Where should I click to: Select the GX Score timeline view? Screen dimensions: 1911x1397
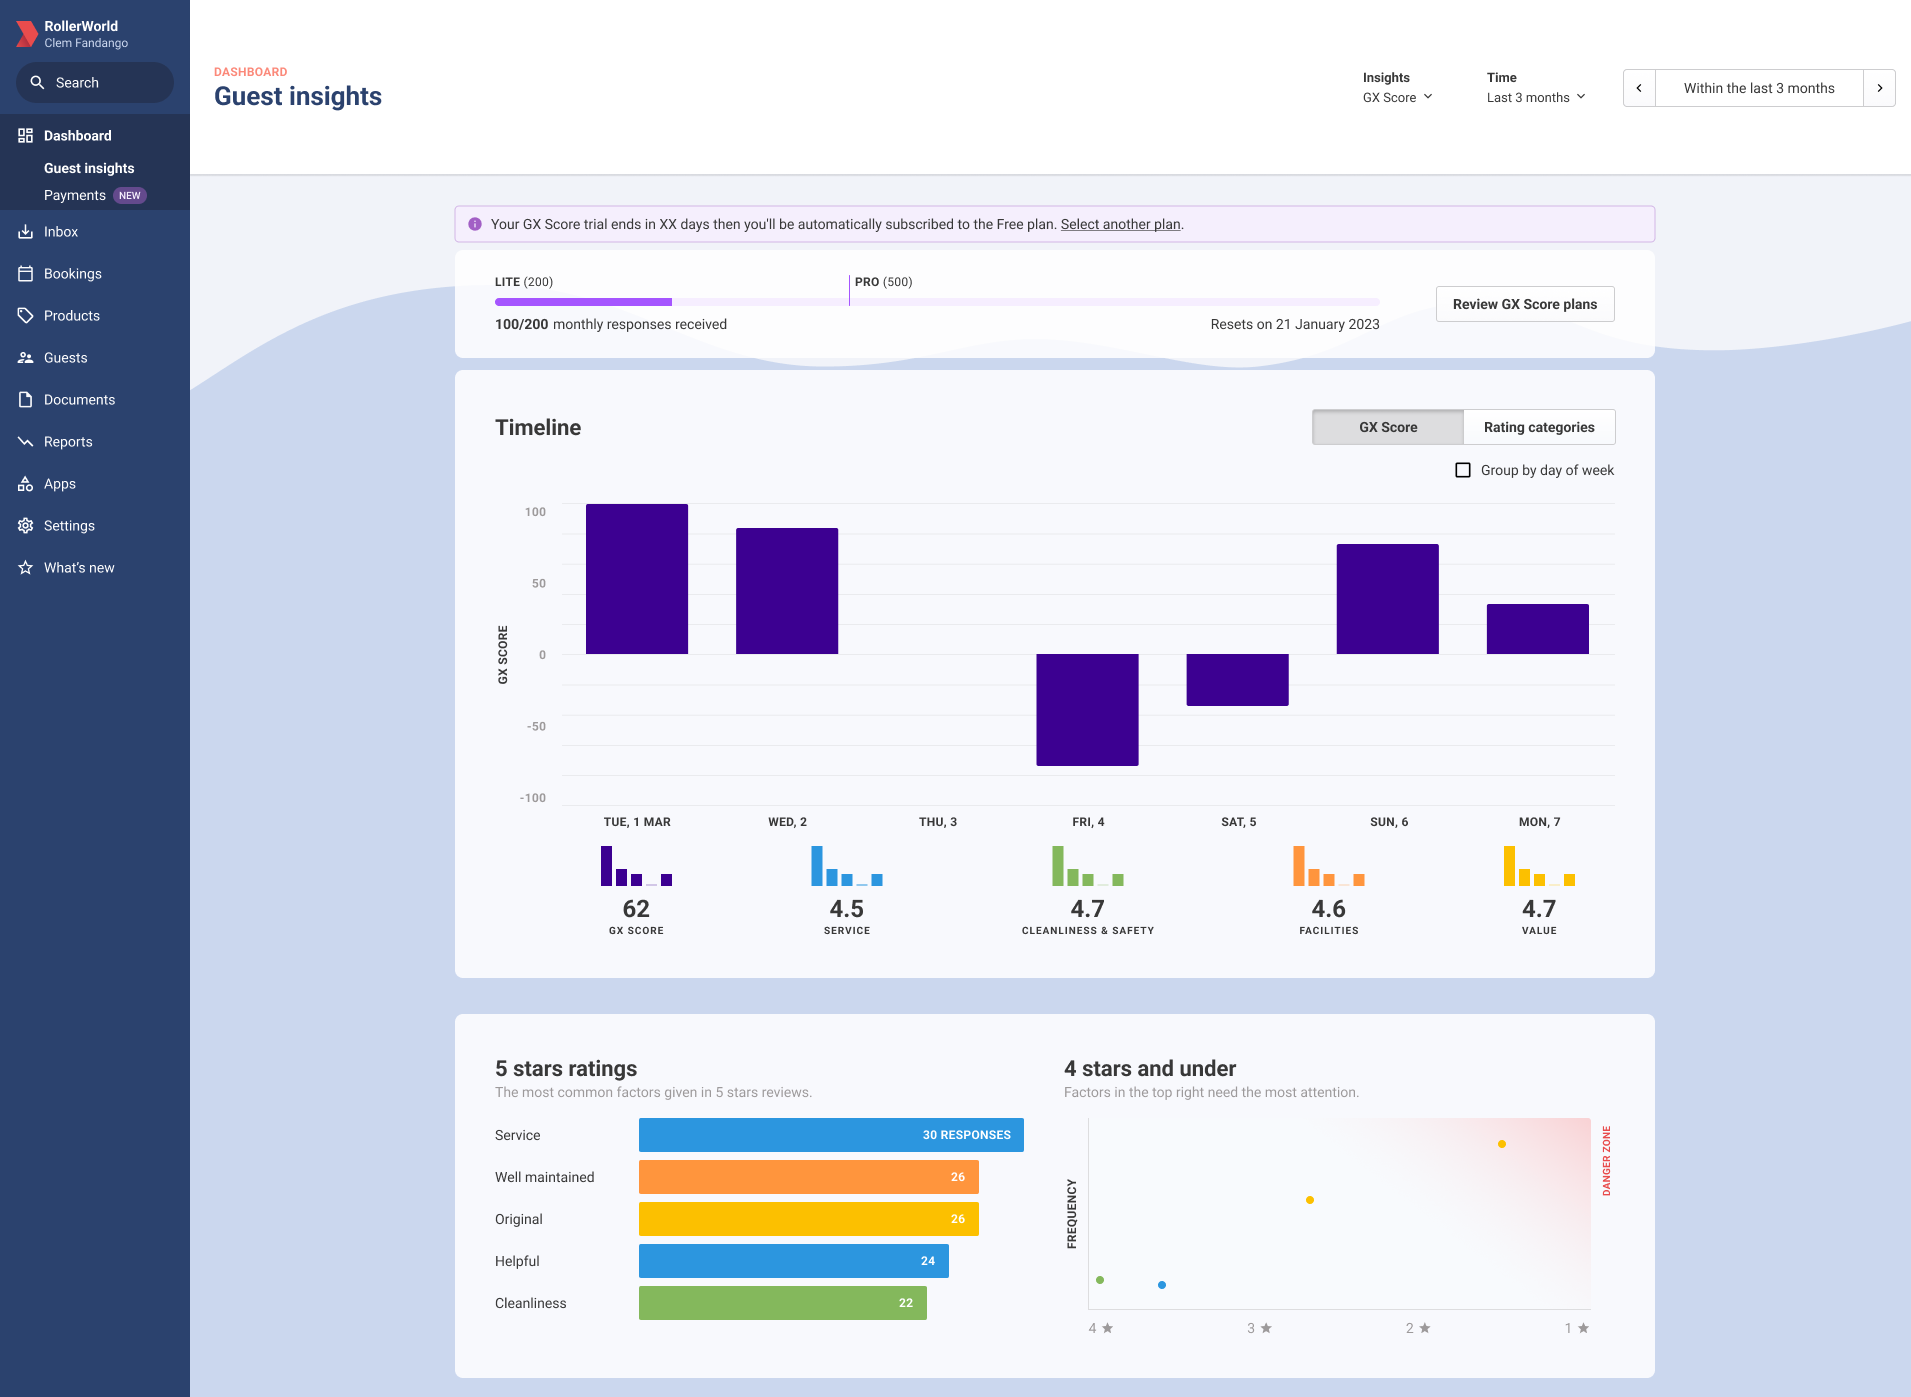click(x=1387, y=427)
